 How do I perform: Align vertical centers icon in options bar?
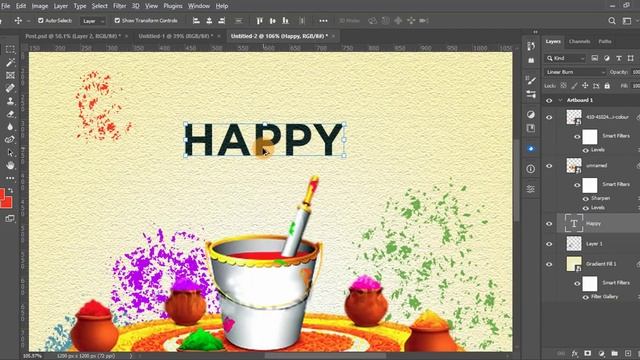(273, 20)
